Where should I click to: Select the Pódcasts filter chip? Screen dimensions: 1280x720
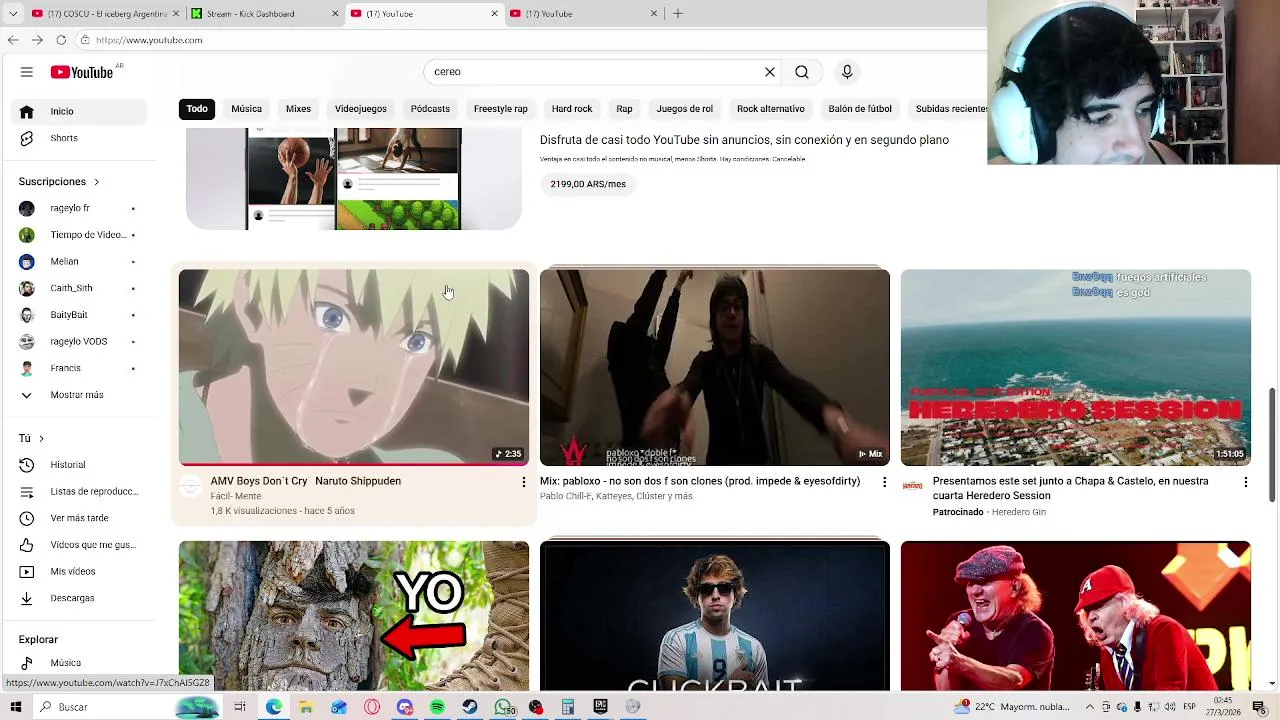pyautogui.click(x=430, y=109)
